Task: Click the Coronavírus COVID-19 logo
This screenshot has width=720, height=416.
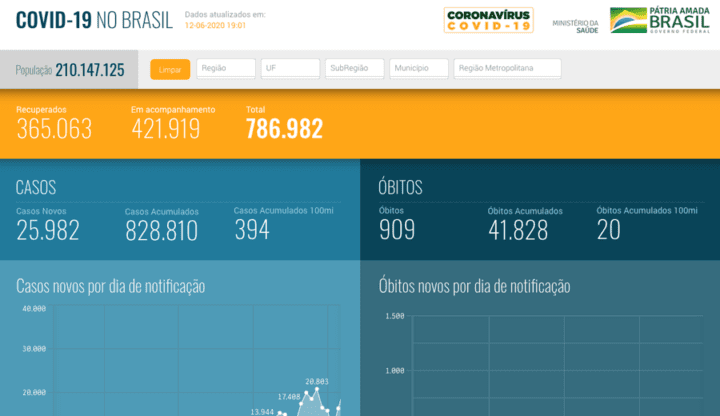Action: click(x=489, y=20)
